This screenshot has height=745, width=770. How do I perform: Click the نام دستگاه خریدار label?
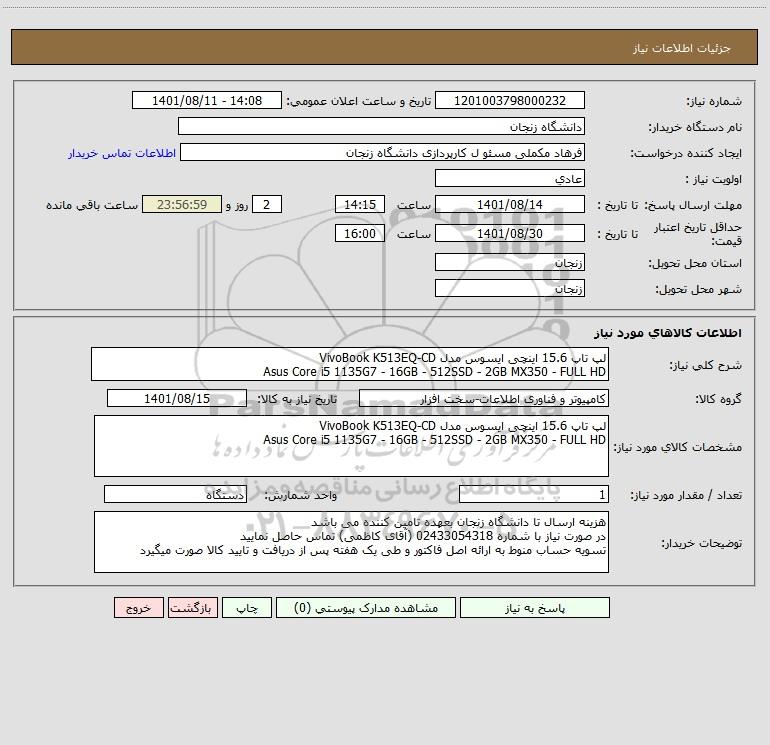[695, 127]
